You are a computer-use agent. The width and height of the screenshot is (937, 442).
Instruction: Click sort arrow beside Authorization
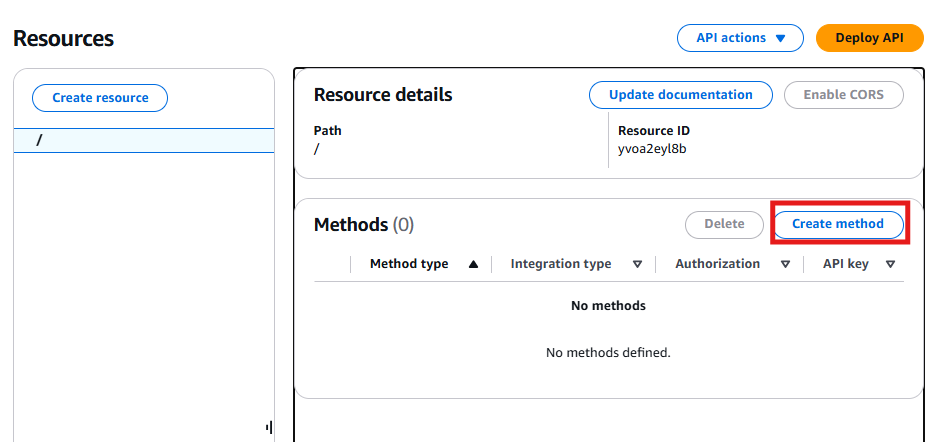pyautogui.click(x=785, y=265)
